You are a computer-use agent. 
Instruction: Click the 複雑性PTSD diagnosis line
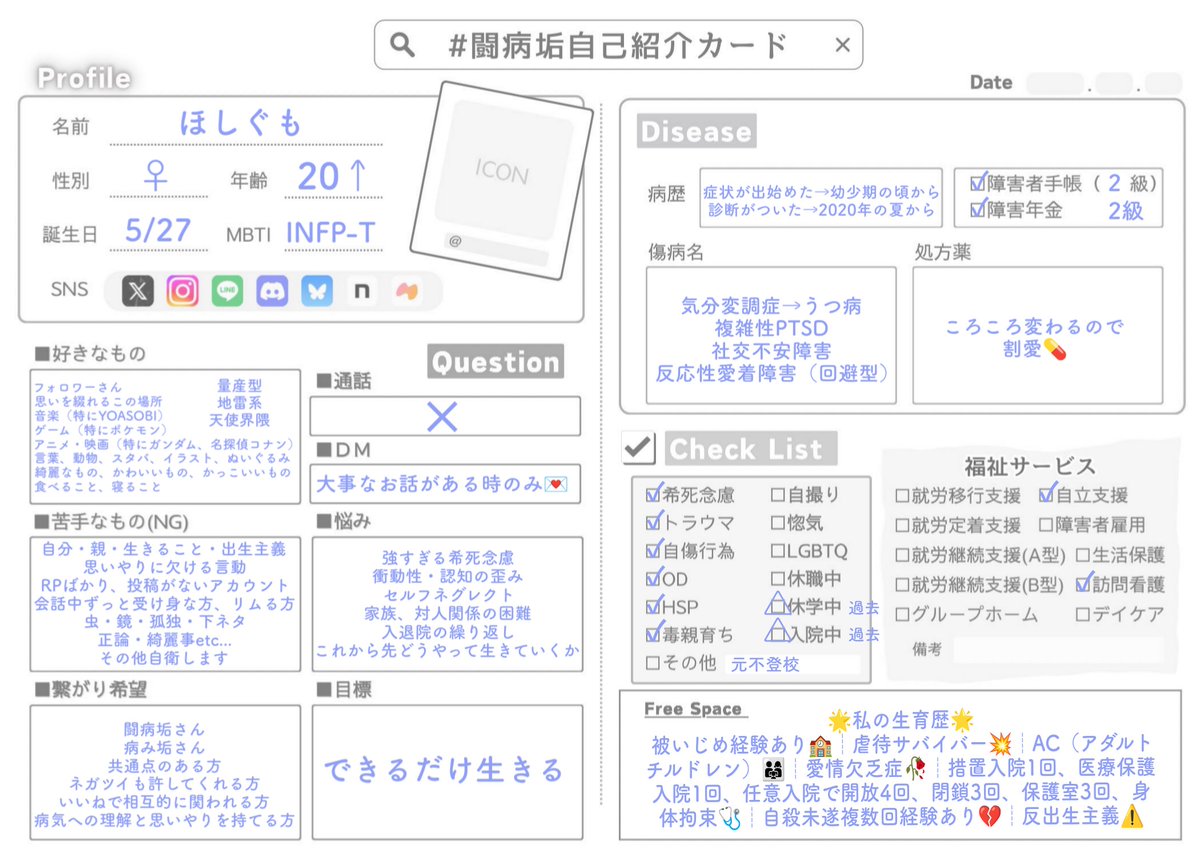[x=771, y=328]
